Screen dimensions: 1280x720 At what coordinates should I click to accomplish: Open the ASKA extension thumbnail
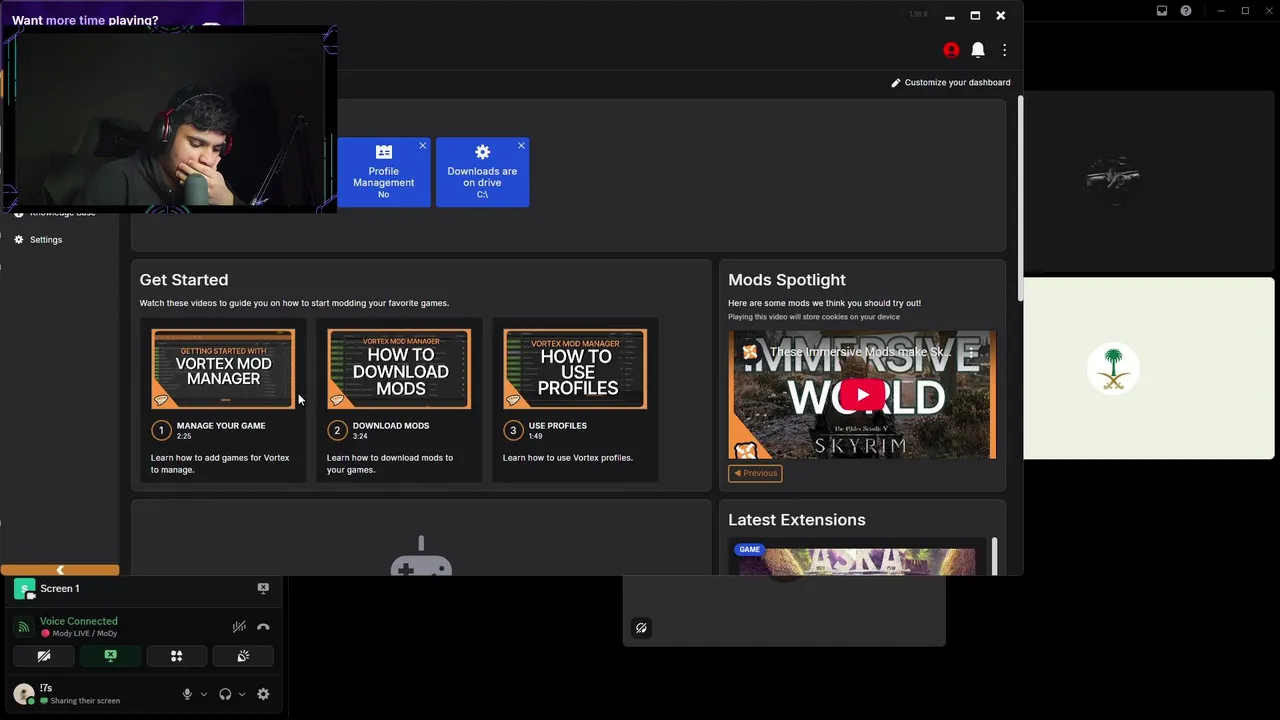(x=857, y=561)
